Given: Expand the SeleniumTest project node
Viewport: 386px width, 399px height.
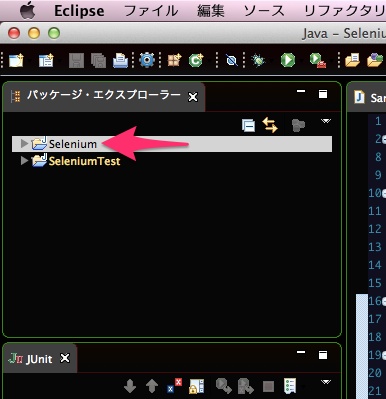Looking at the screenshot, I should (x=24, y=161).
